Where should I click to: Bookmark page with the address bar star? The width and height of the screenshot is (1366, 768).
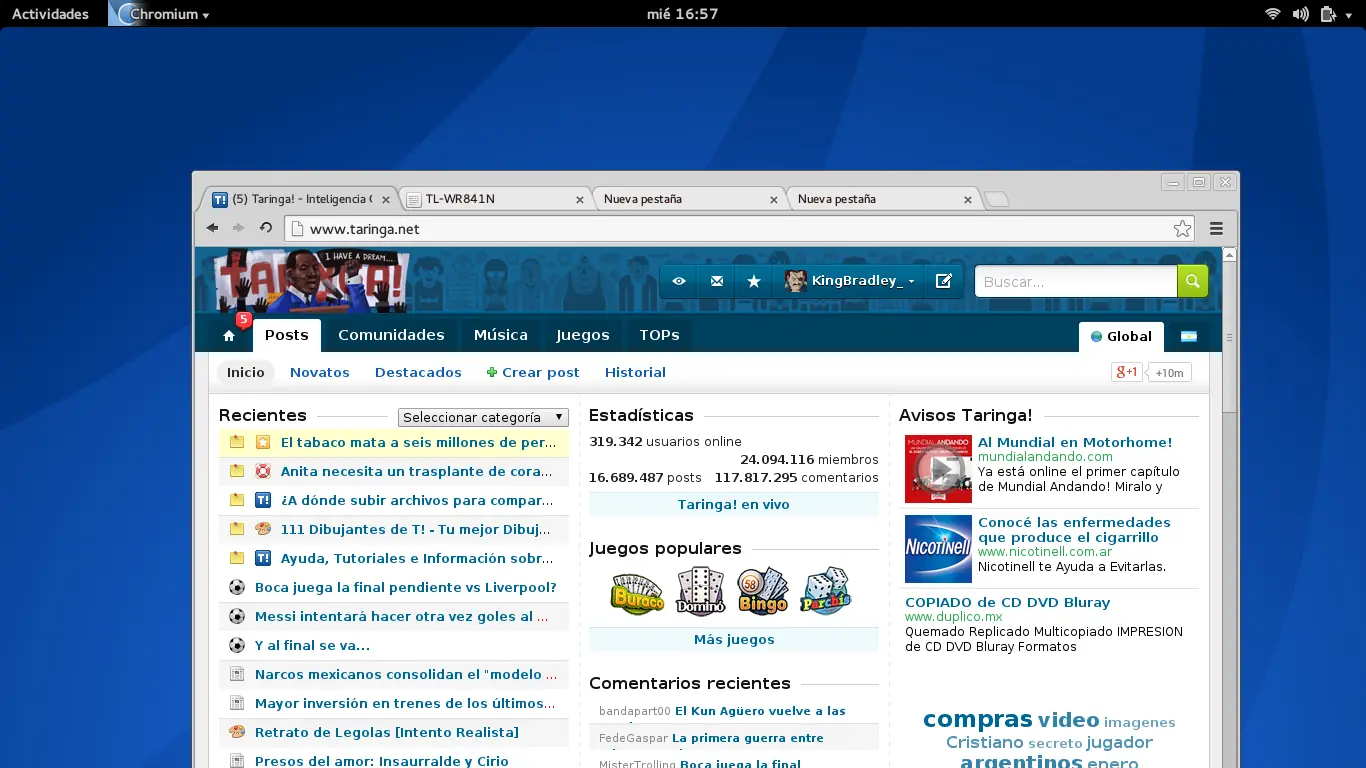(1182, 229)
